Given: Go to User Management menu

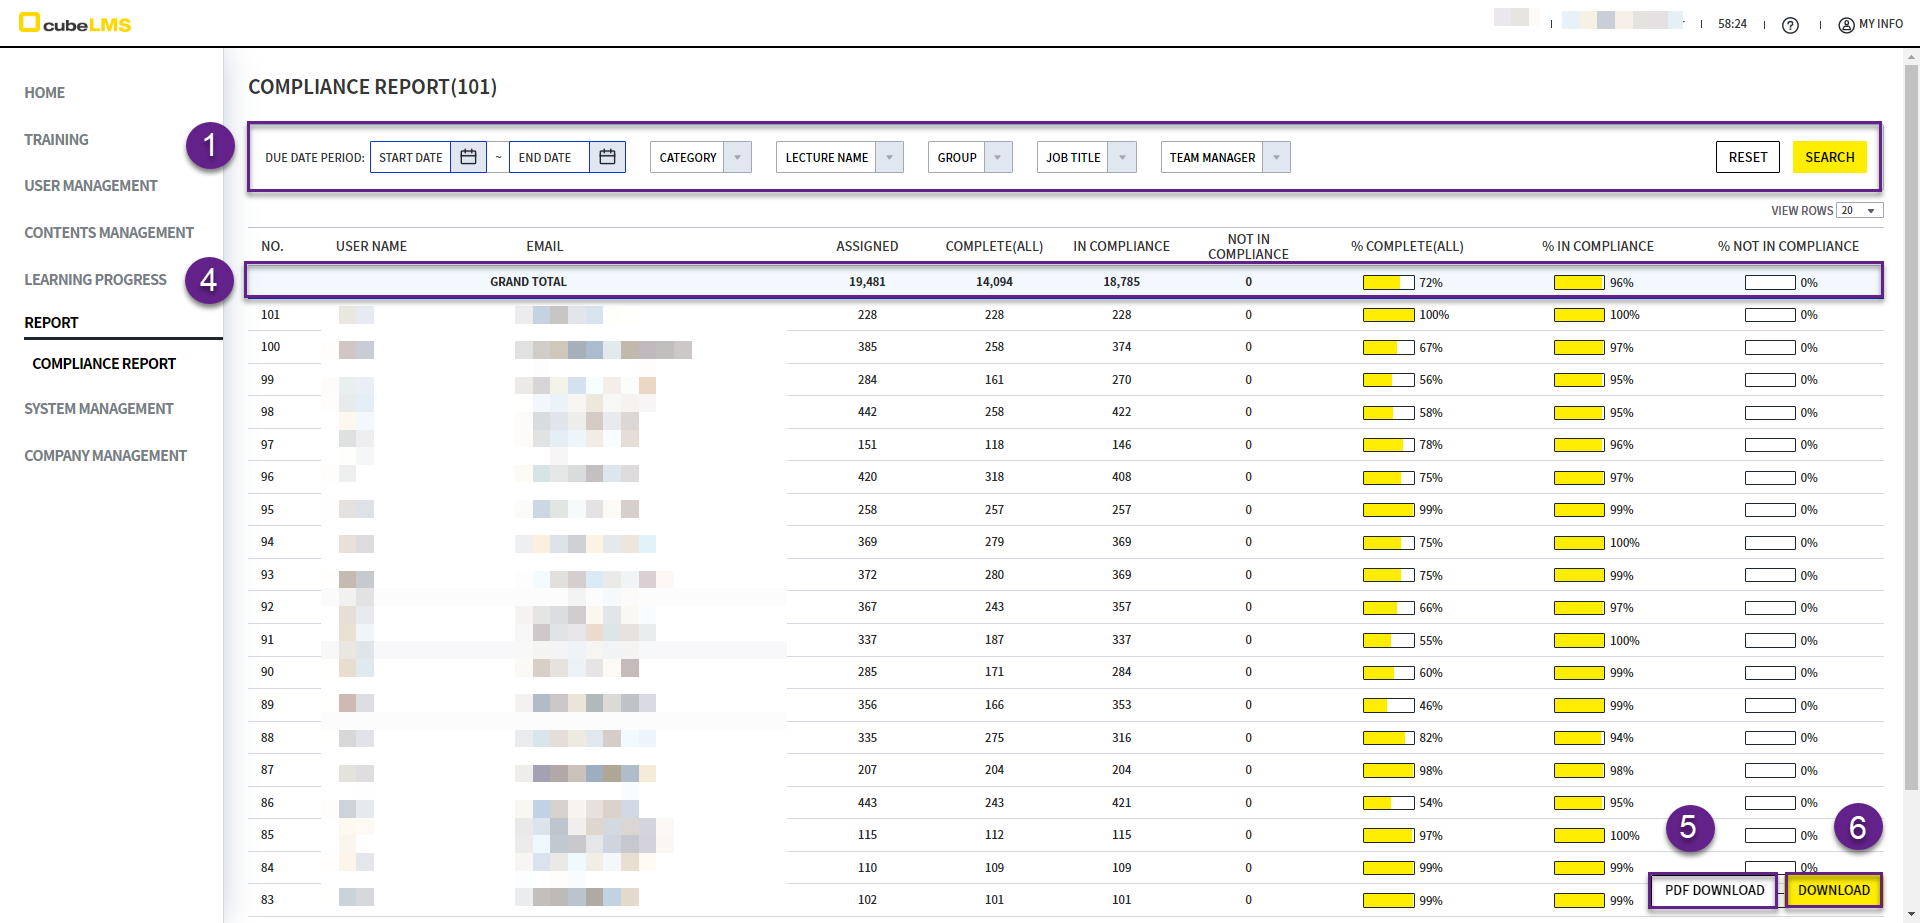Looking at the screenshot, I should click(x=91, y=186).
